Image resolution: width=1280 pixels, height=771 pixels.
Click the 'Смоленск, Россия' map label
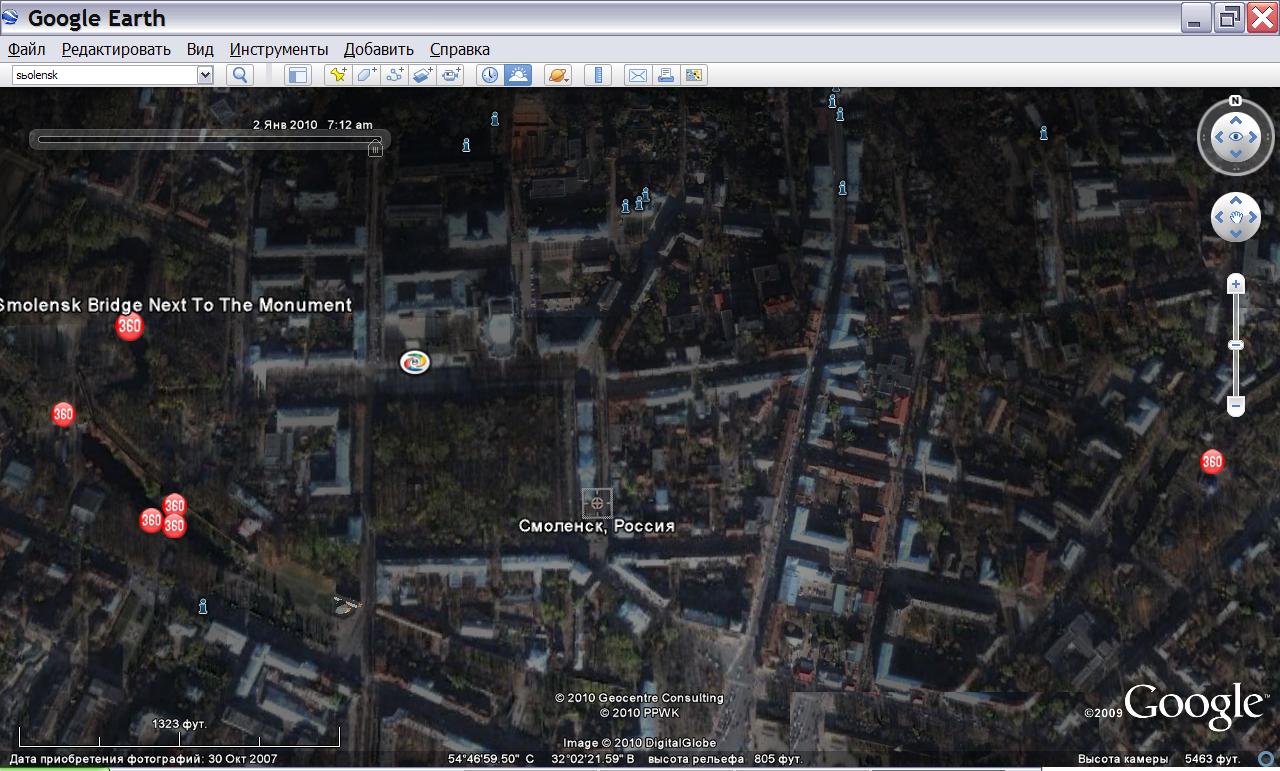click(x=597, y=526)
